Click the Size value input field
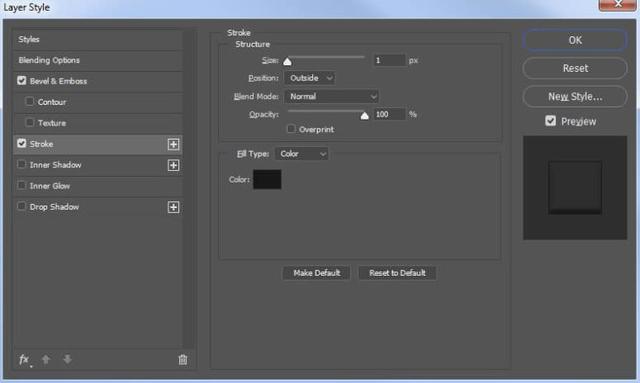The width and height of the screenshot is (640, 383). pyautogui.click(x=389, y=60)
